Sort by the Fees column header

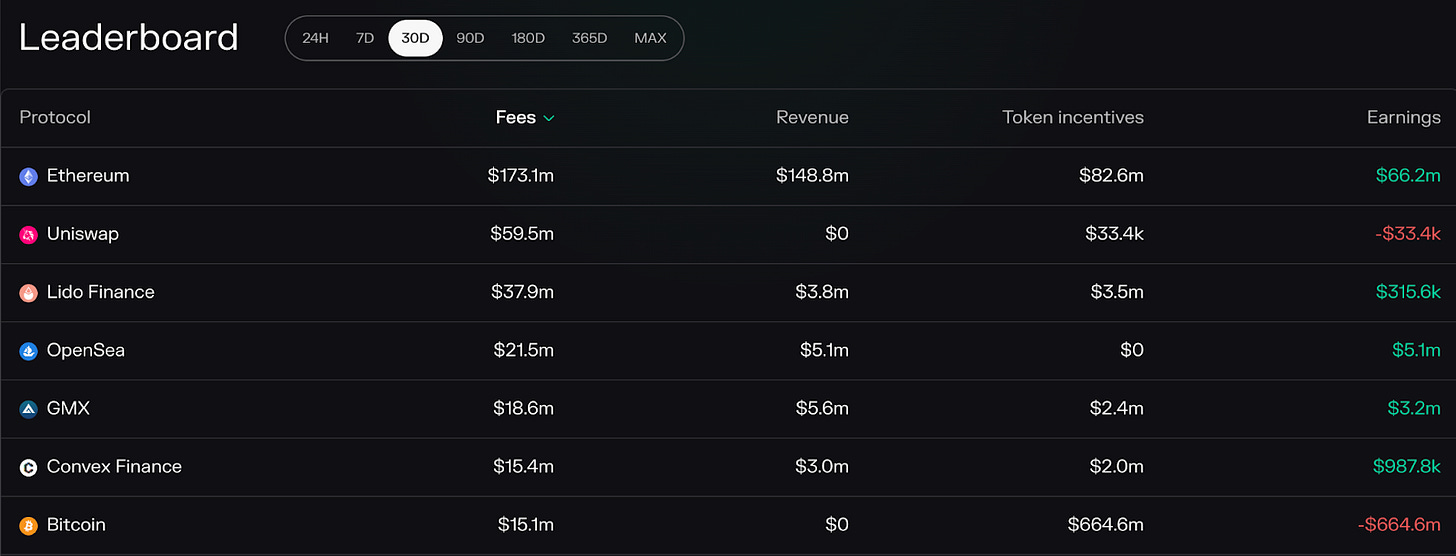[515, 117]
